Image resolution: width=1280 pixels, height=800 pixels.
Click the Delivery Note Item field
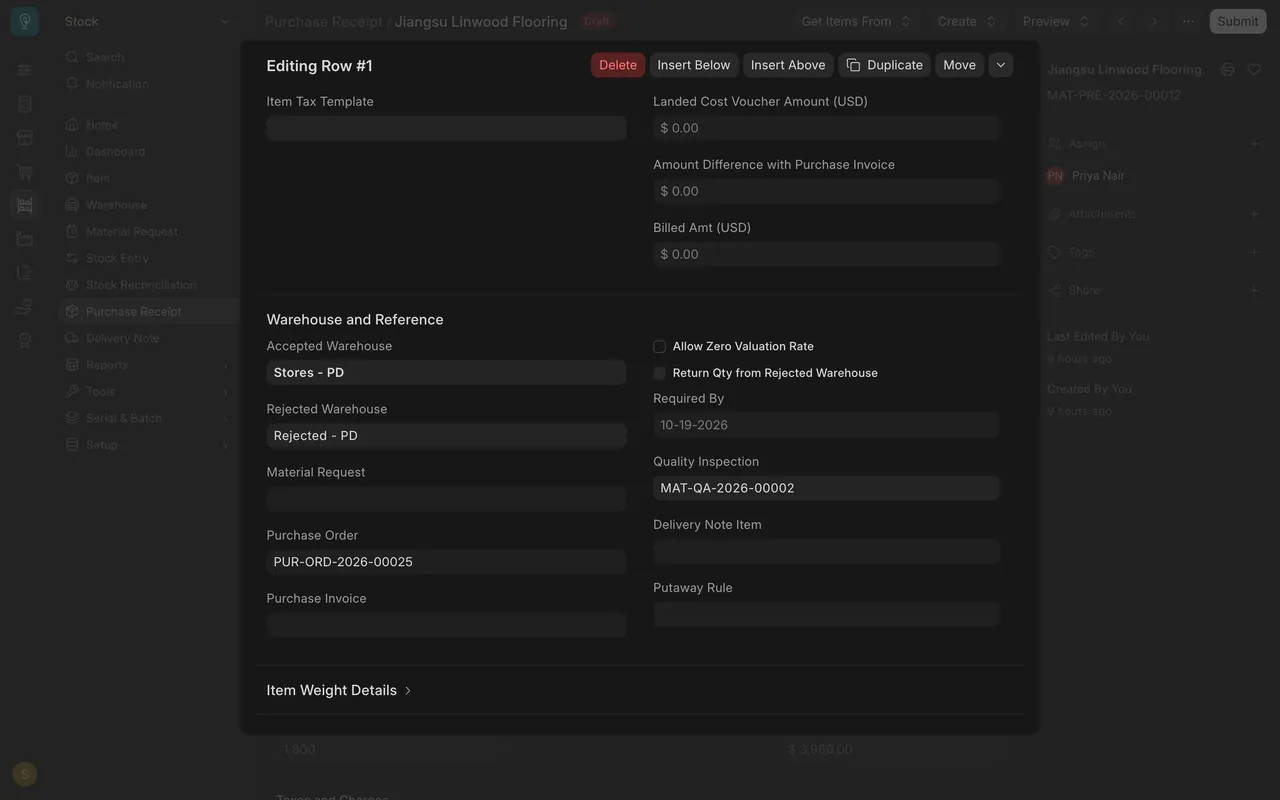[826, 551]
